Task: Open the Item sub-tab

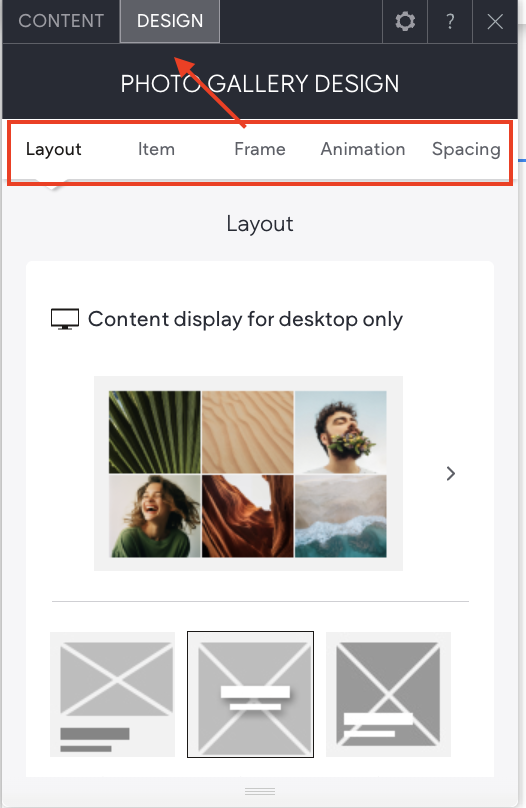Action: [156, 149]
